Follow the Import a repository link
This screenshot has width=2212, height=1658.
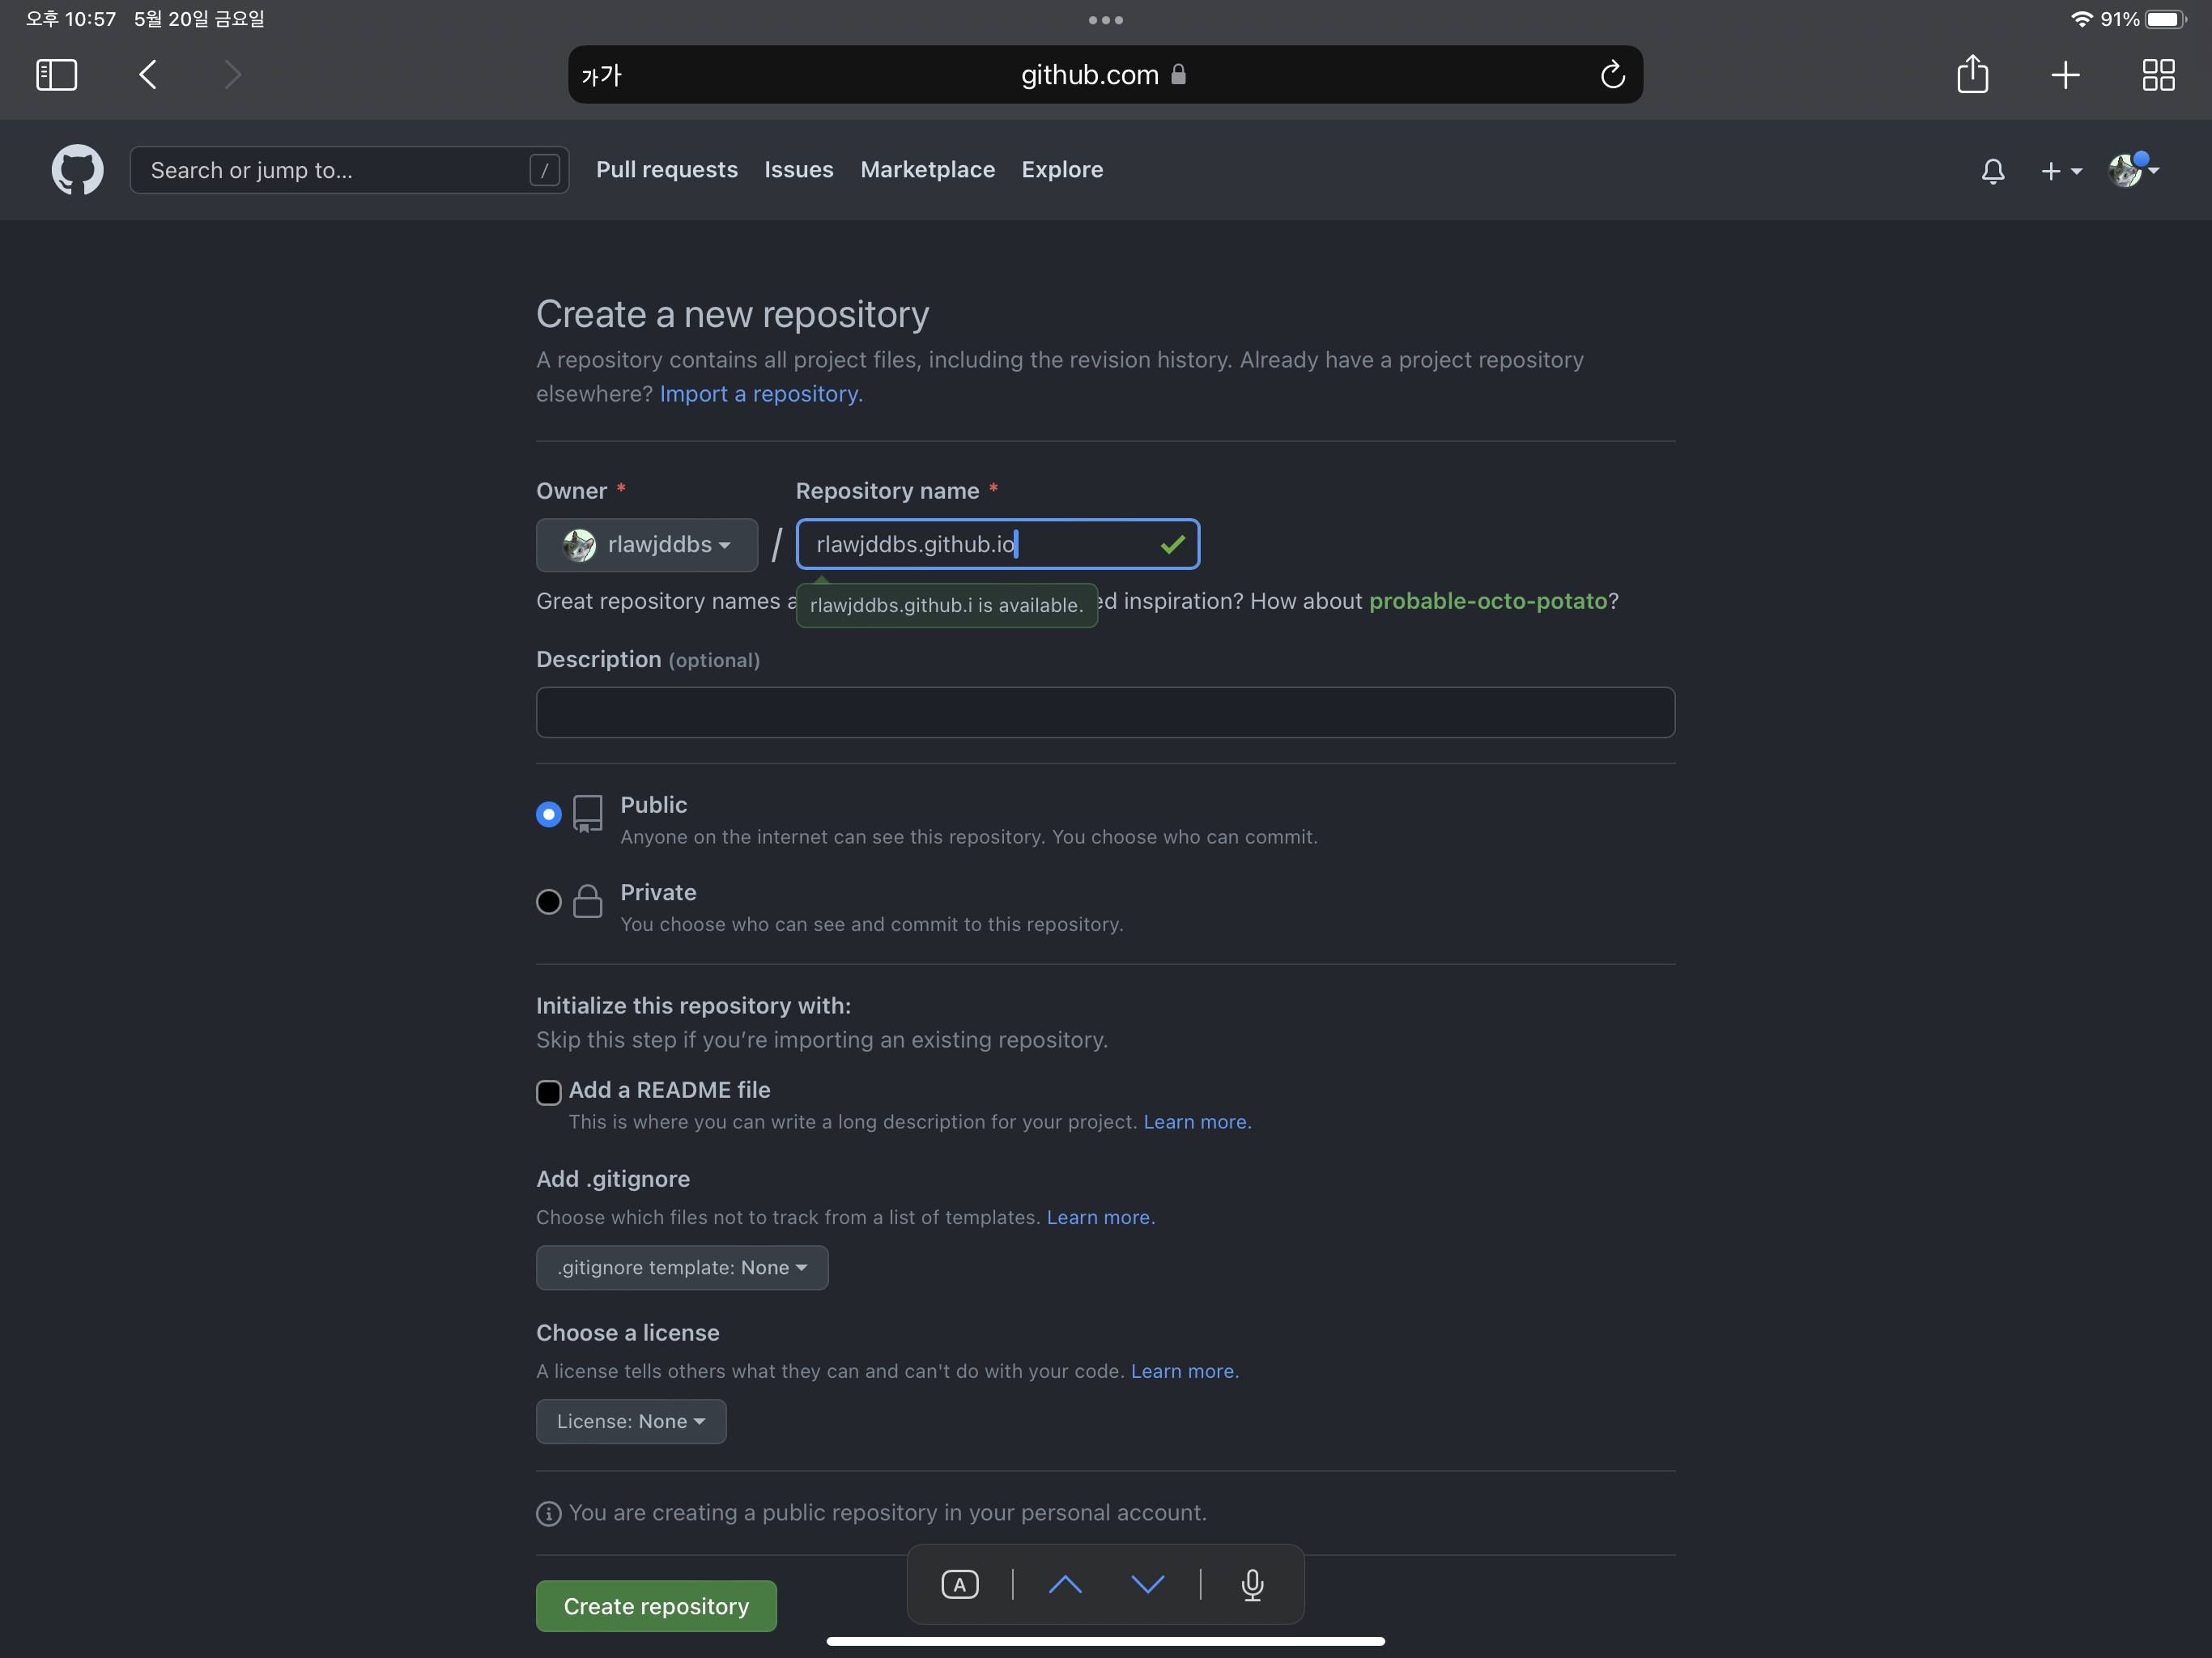coord(761,394)
